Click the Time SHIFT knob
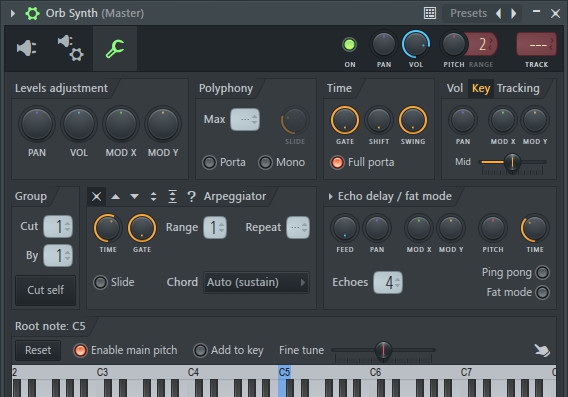This screenshot has width=568, height=397. click(379, 120)
